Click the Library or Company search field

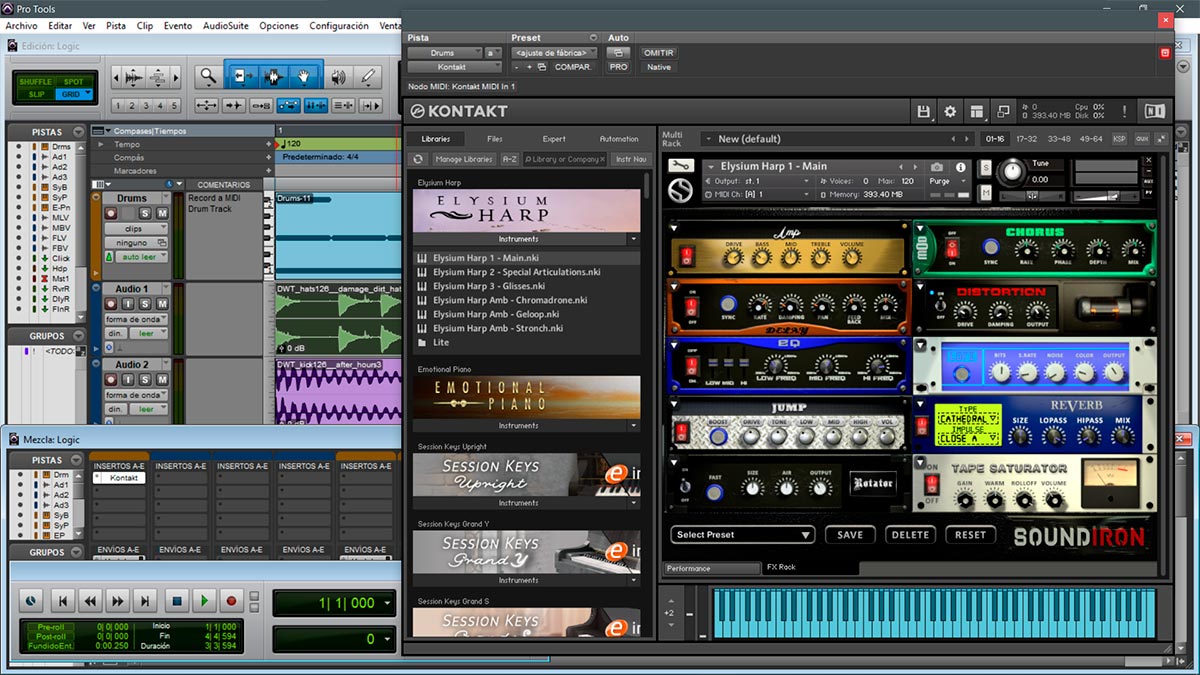566,159
